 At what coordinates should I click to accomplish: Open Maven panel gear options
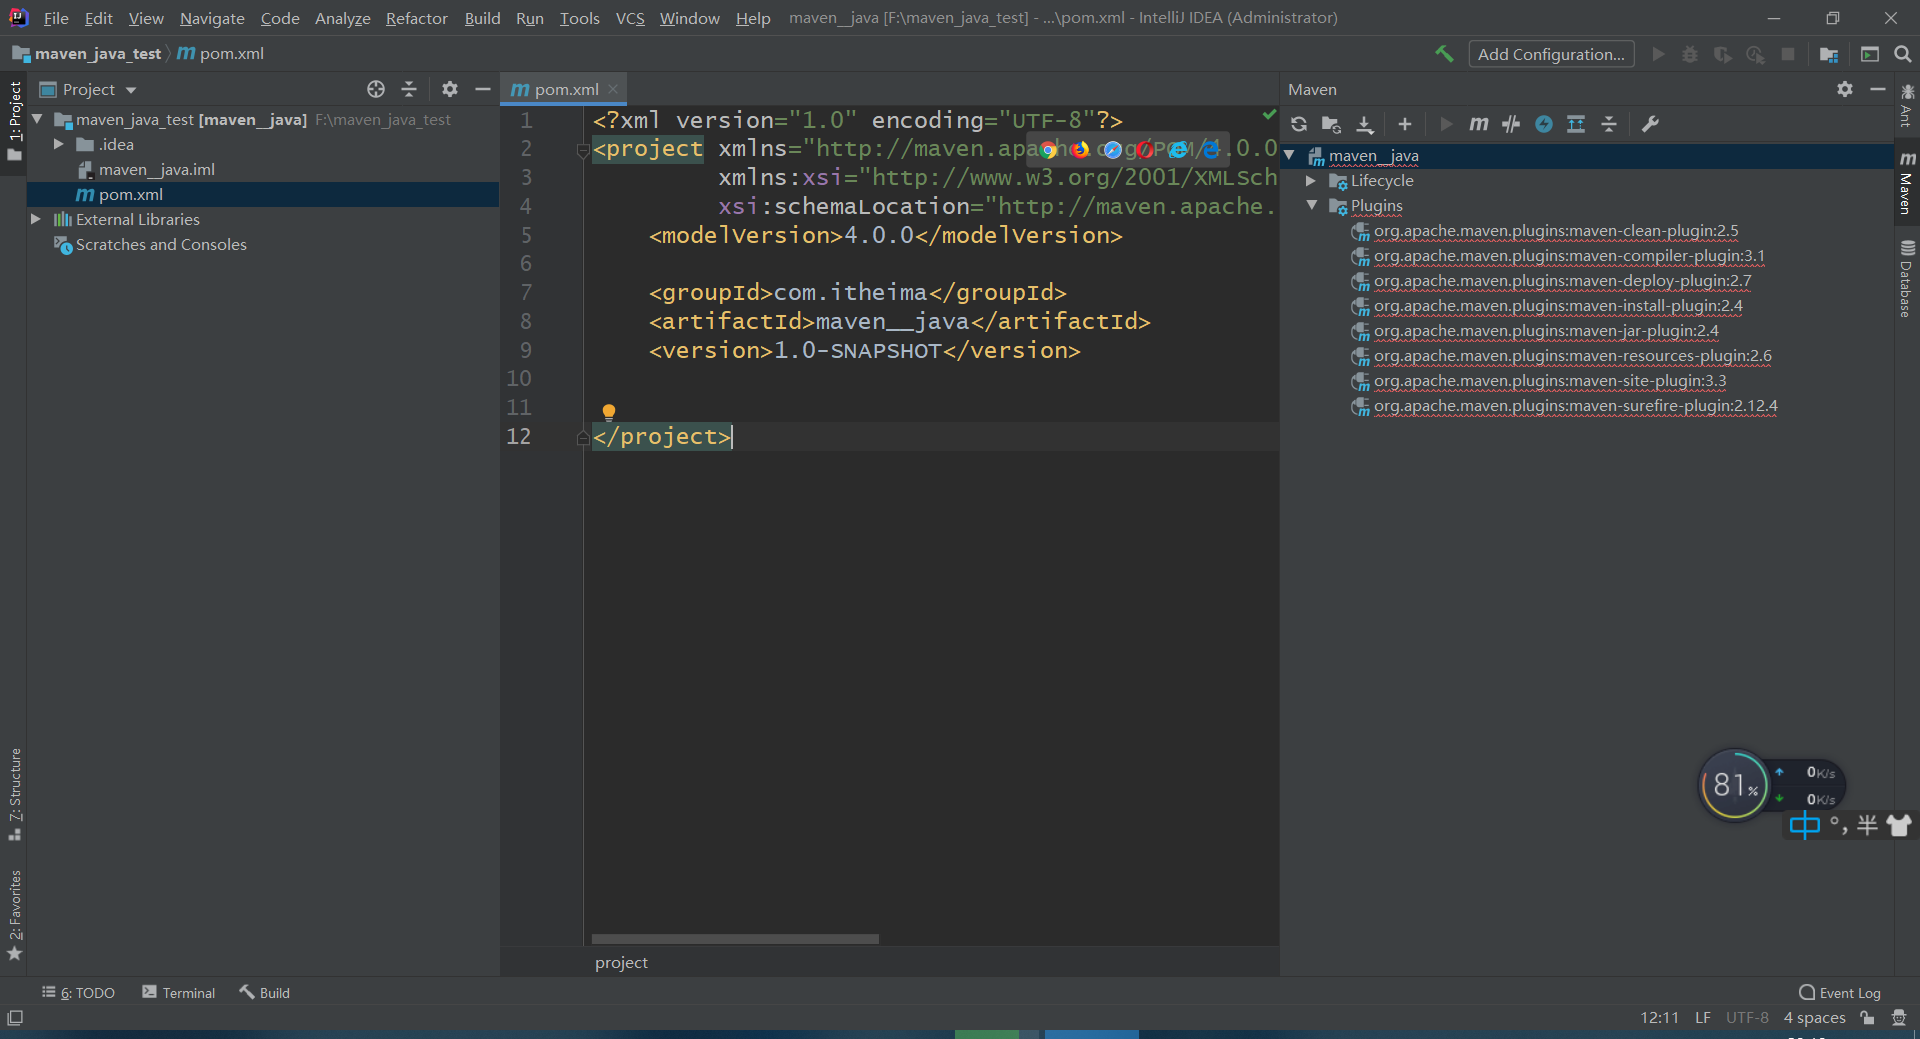pos(1845,89)
